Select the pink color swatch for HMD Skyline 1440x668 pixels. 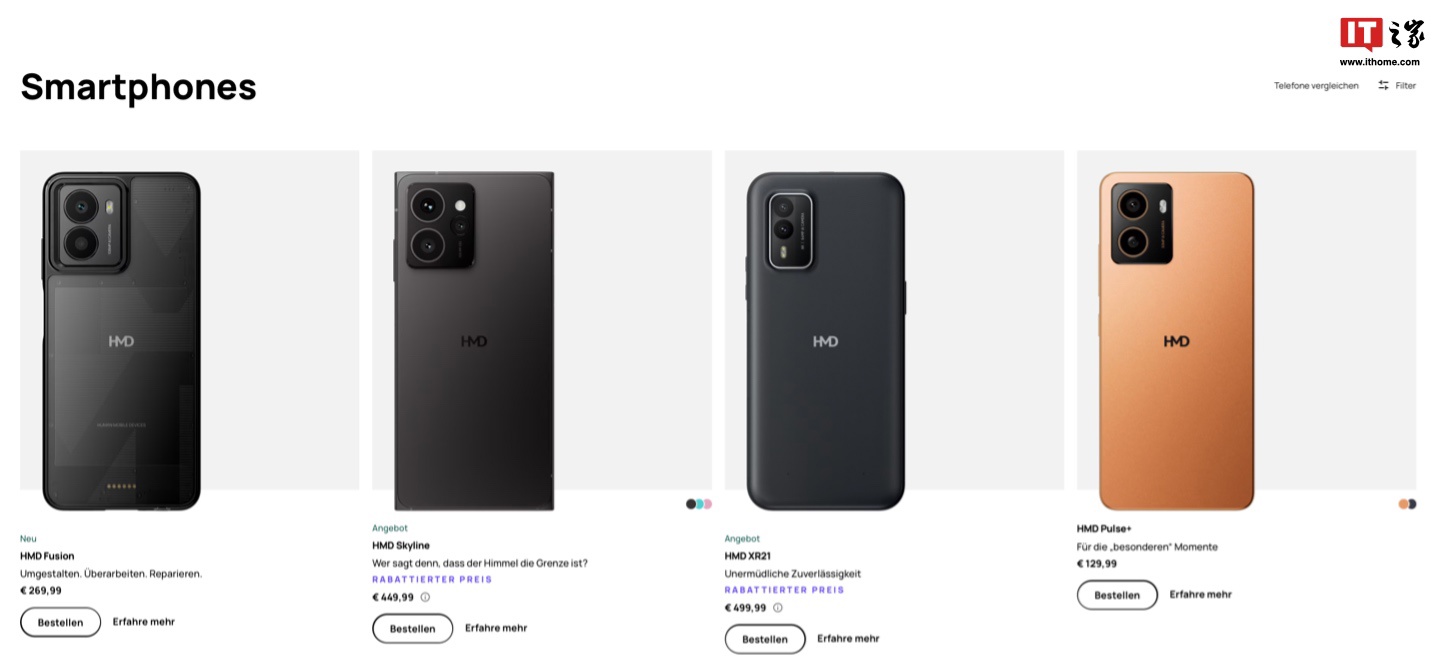pos(707,504)
